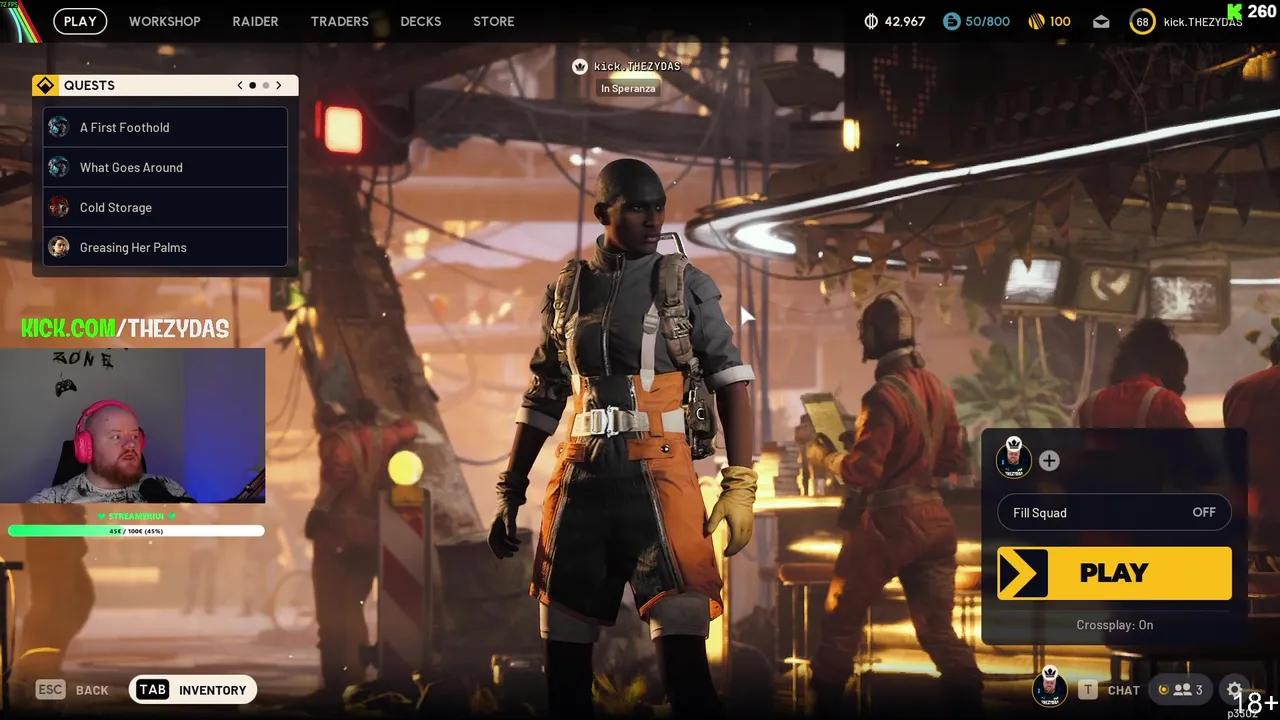The image size is (1280, 720).
Task: Open the DECKS tab
Action: click(x=420, y=21)
